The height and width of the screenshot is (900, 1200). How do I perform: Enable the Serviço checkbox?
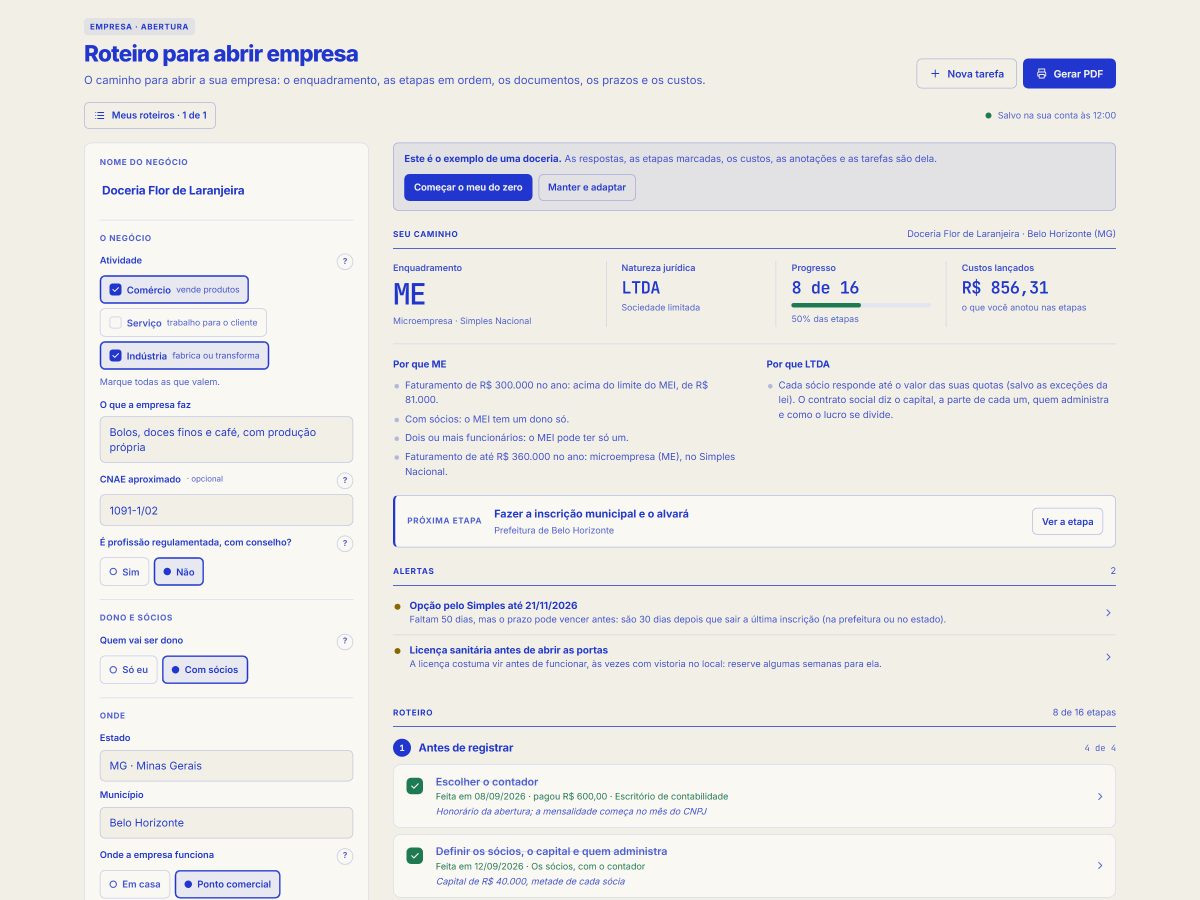pyautogui.click(x=115, y=323)
